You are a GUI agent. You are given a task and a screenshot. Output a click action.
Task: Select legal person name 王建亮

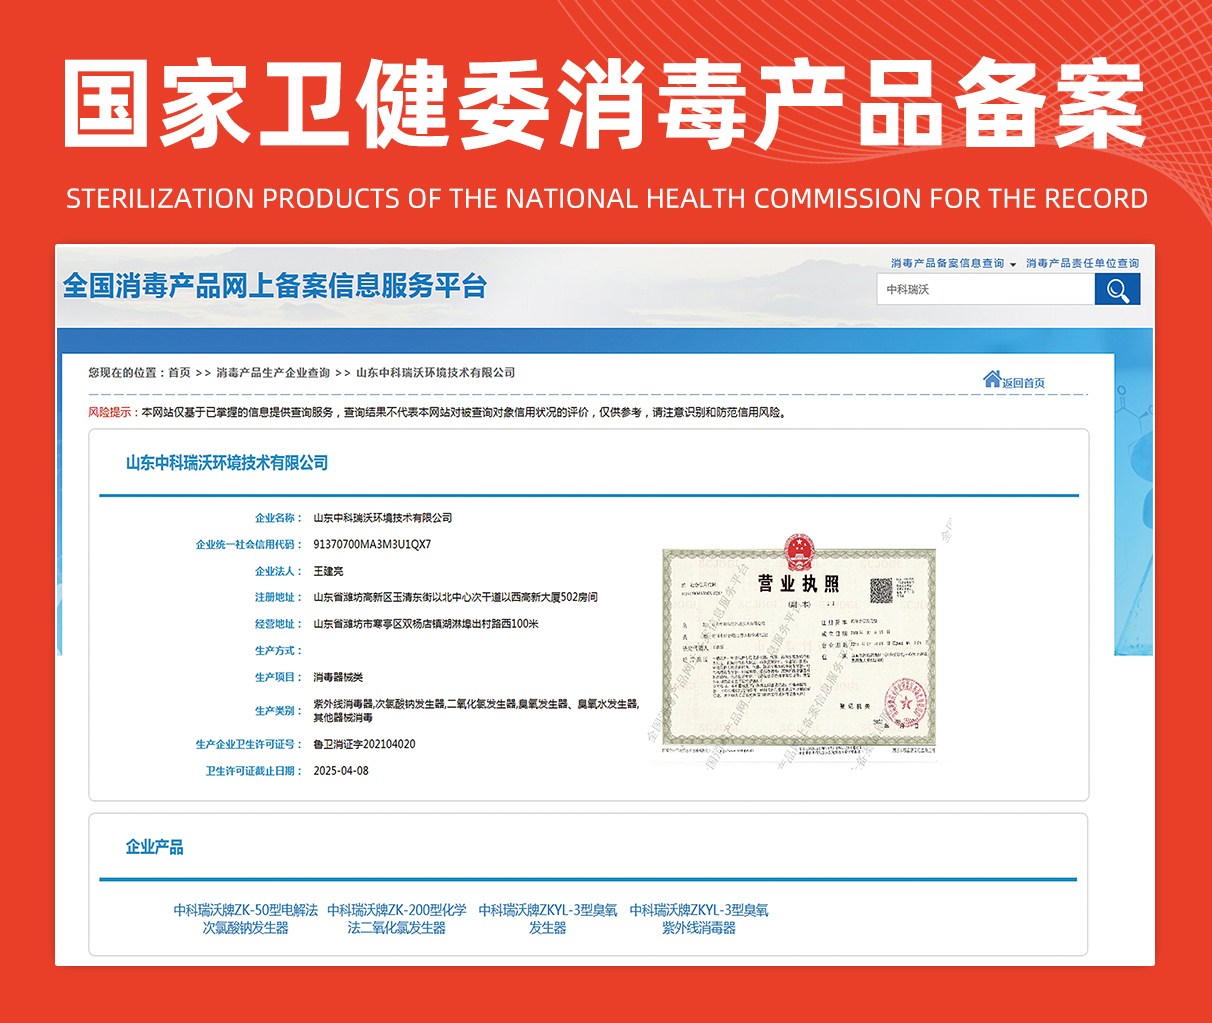(328, 572)
